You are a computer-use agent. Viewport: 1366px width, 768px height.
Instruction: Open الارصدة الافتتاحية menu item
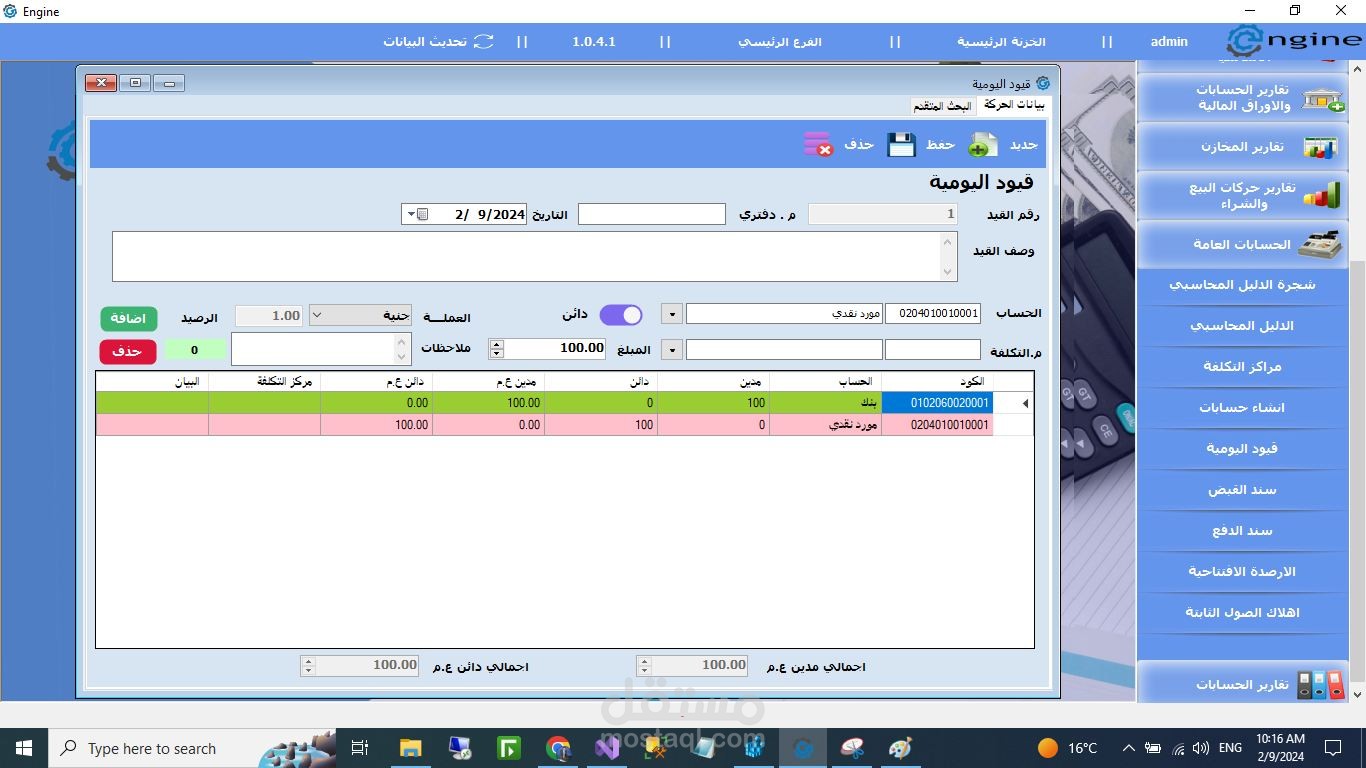pyautogui.click(x=1243, y=572)
